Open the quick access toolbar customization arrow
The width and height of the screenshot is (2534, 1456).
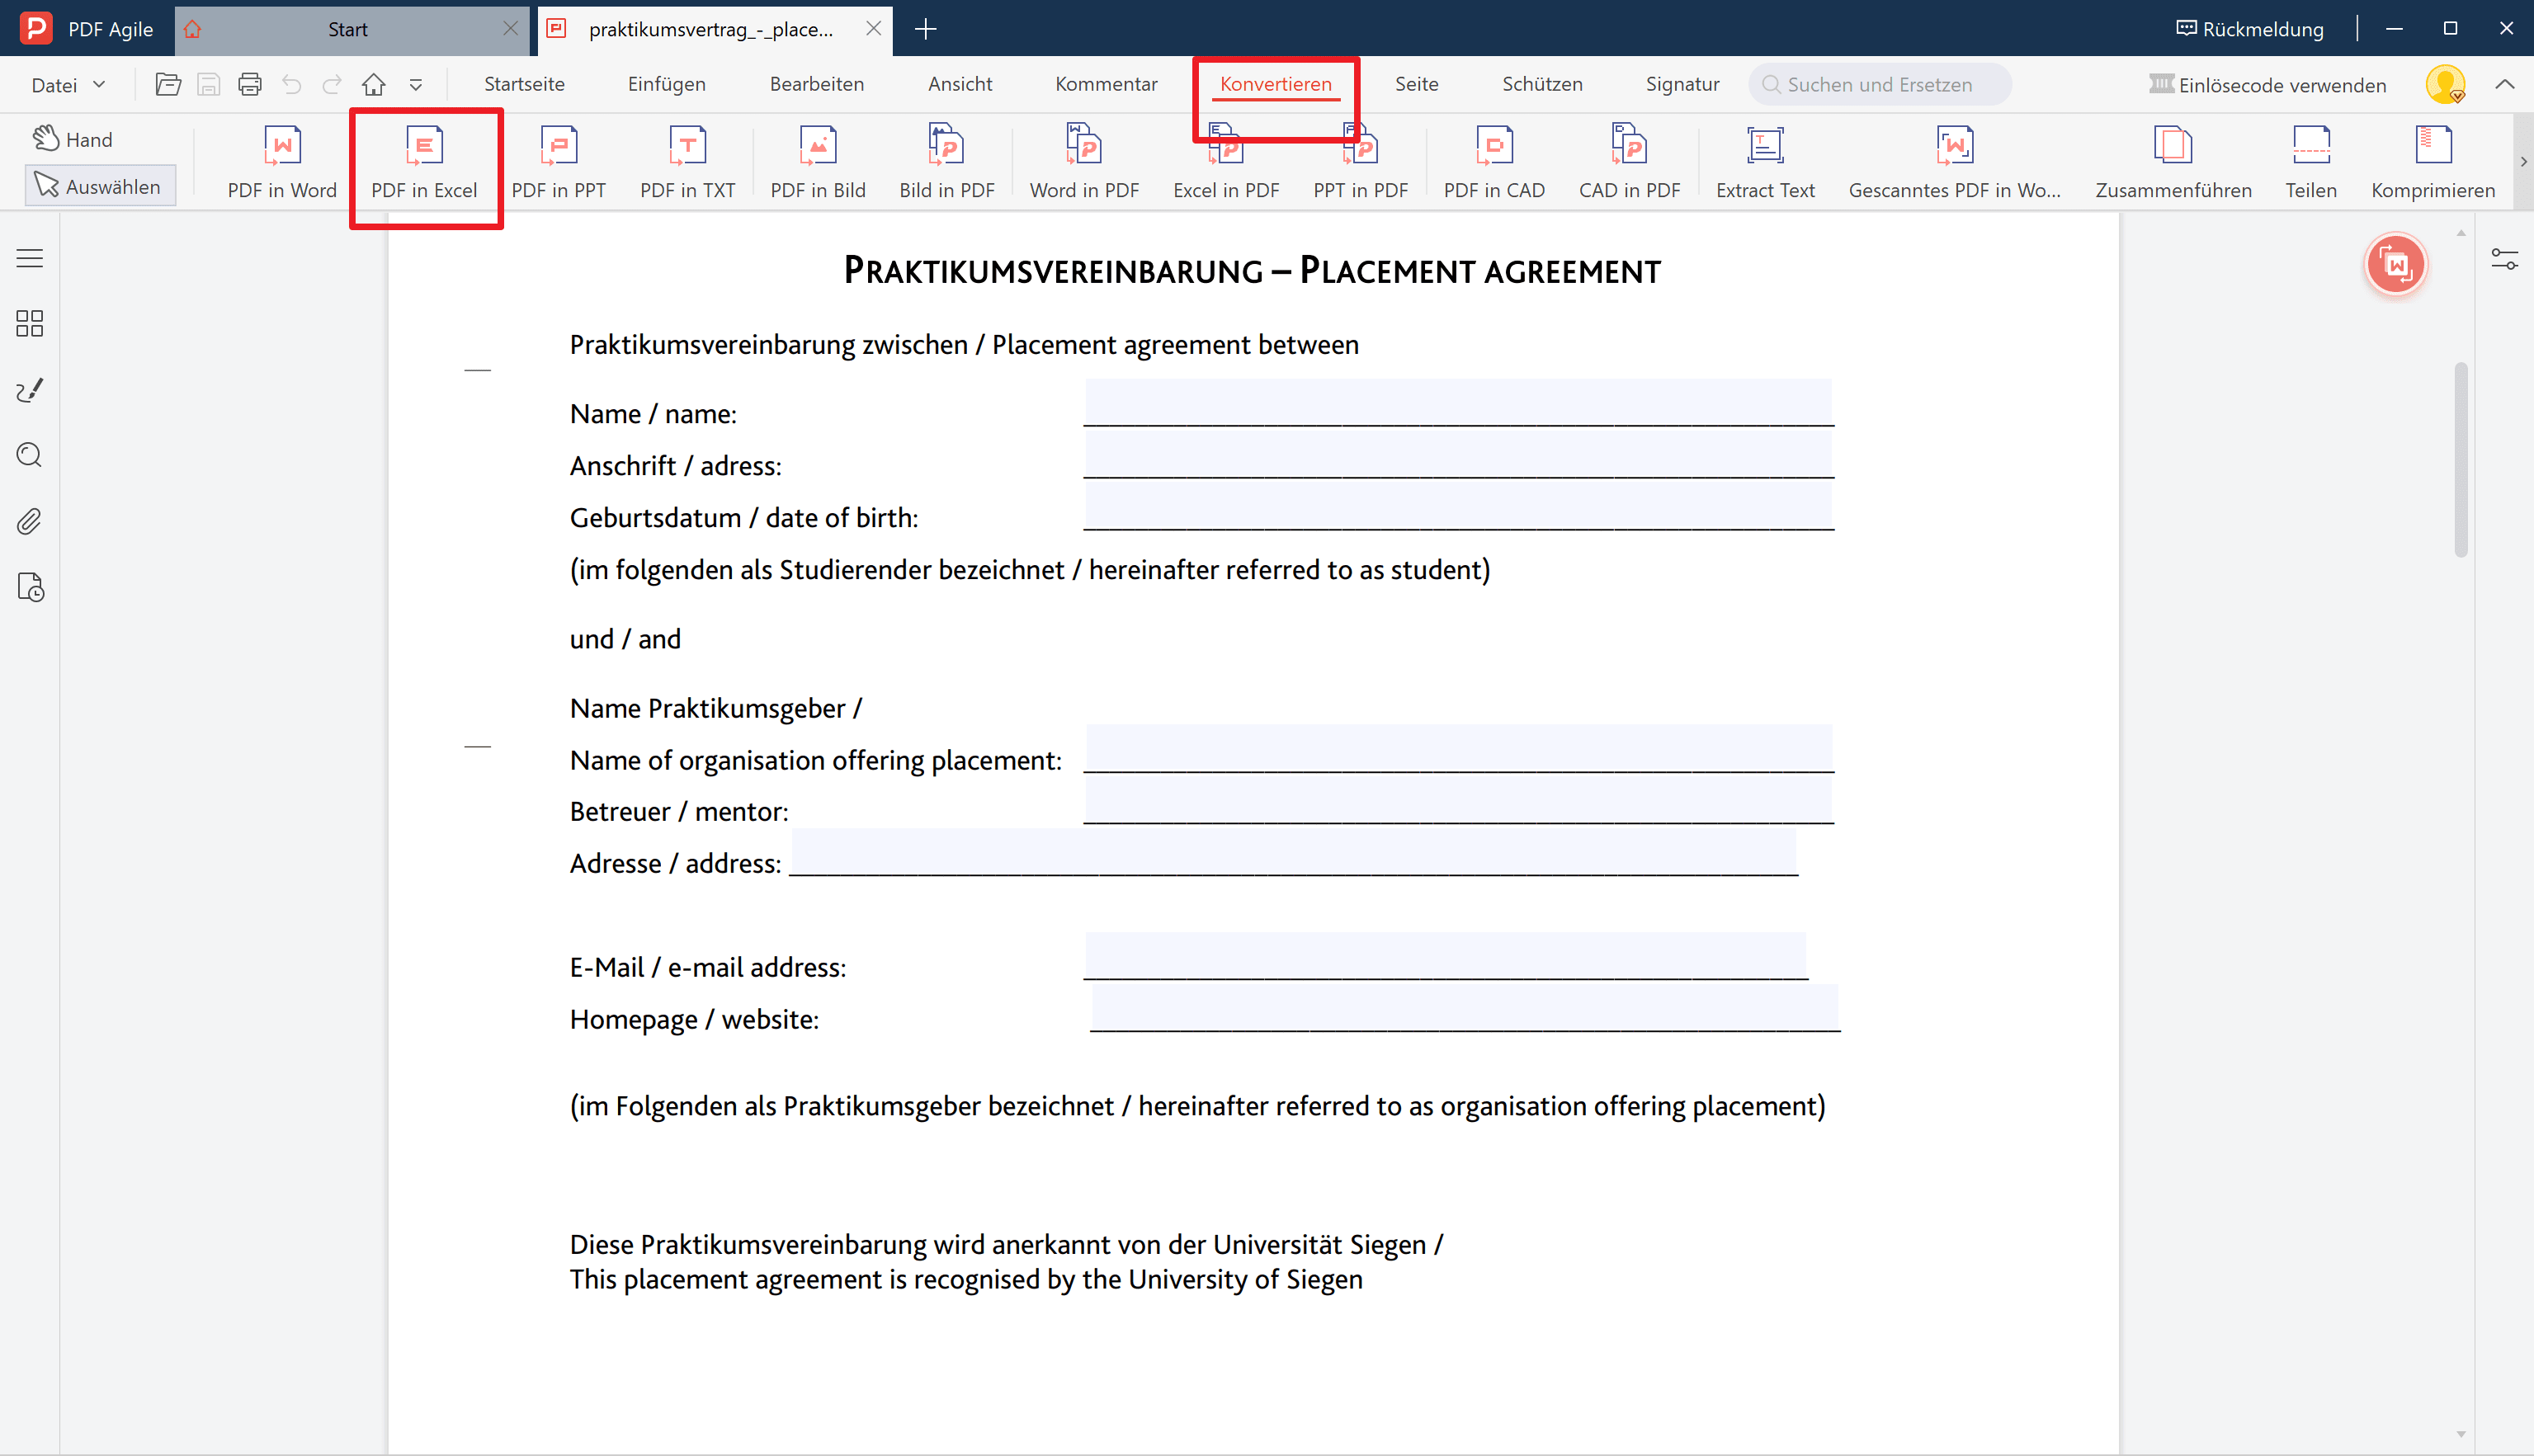click(x=416, y=85)
